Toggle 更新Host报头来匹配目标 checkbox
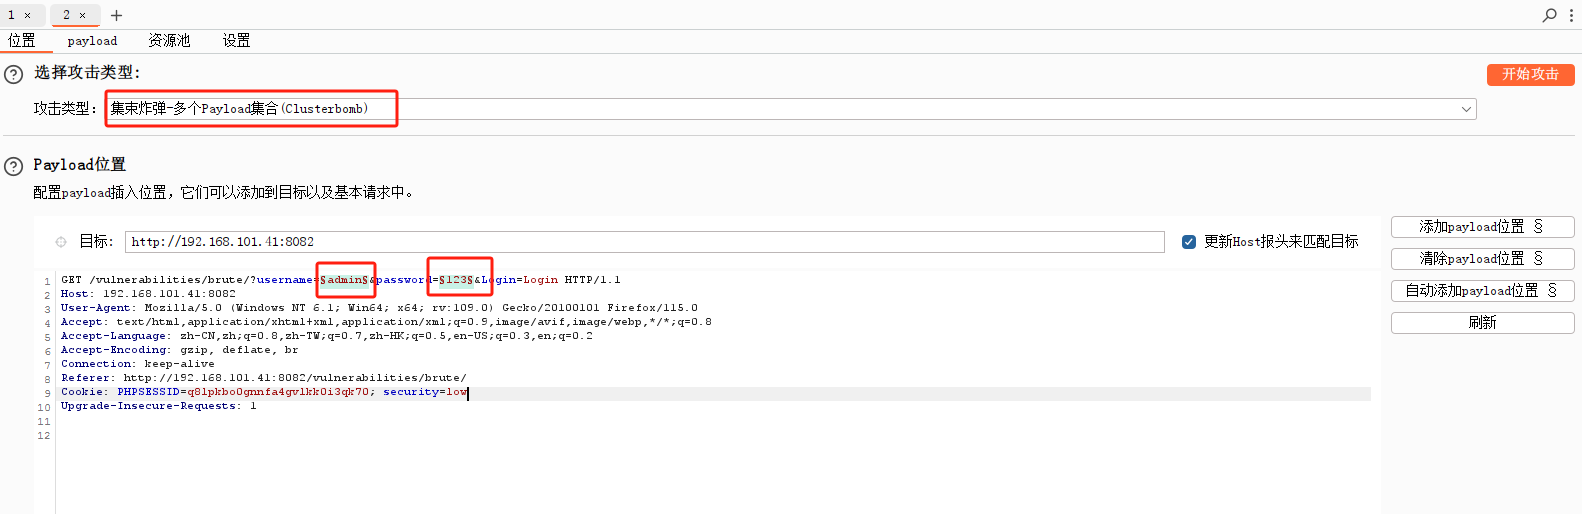This screenshot has height=514, width=1582. 1189,242
